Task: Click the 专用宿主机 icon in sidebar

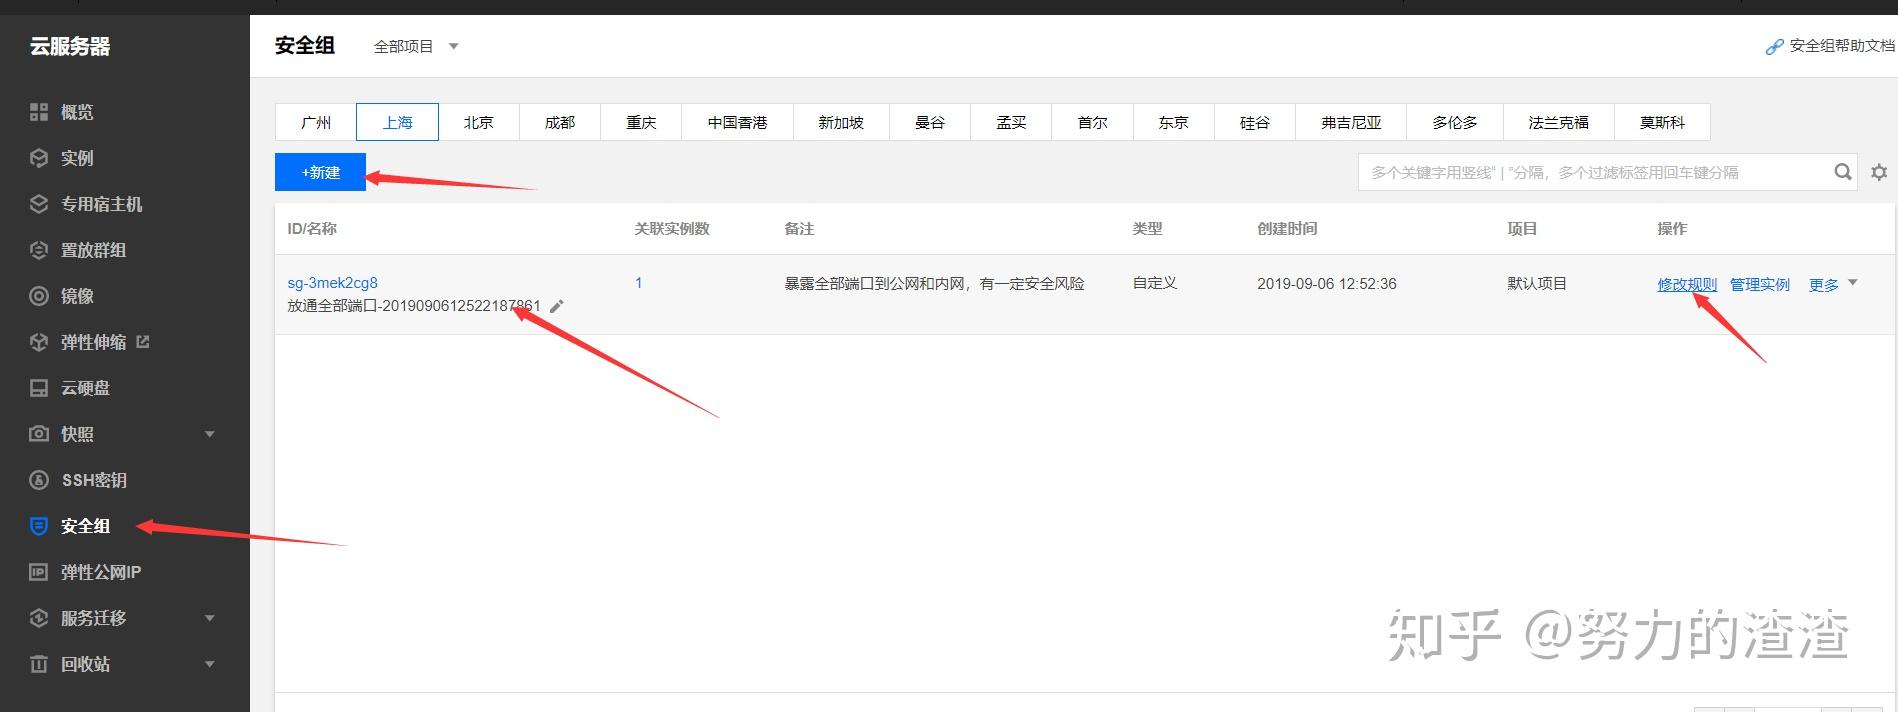Action: coord(39,204)
